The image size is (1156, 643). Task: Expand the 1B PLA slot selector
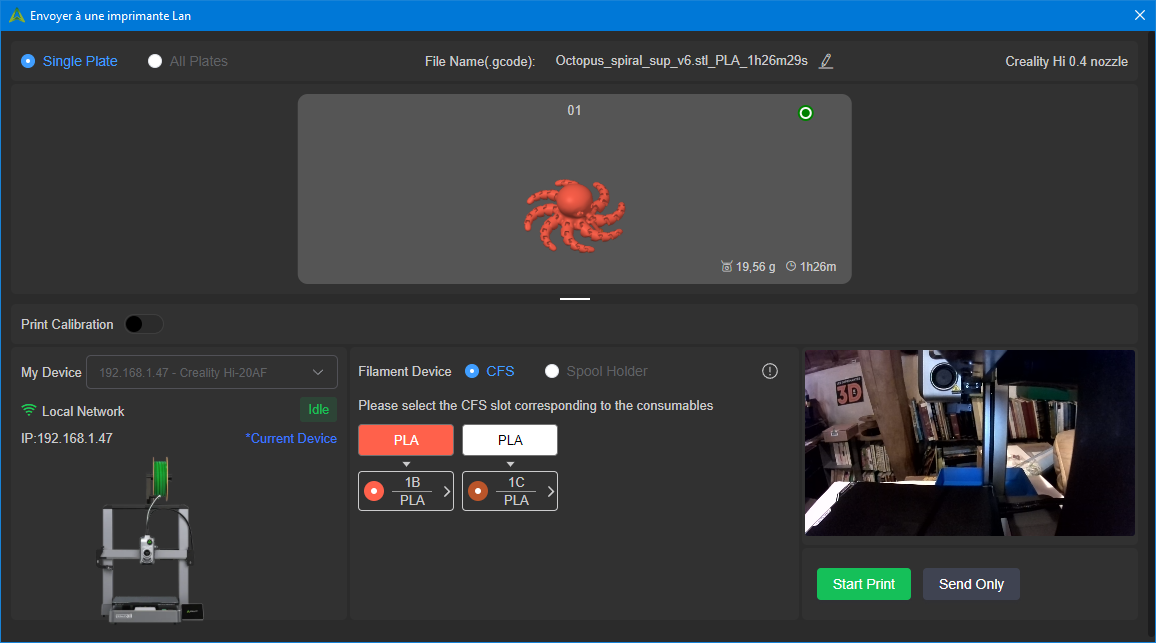(x=405, y=491)
